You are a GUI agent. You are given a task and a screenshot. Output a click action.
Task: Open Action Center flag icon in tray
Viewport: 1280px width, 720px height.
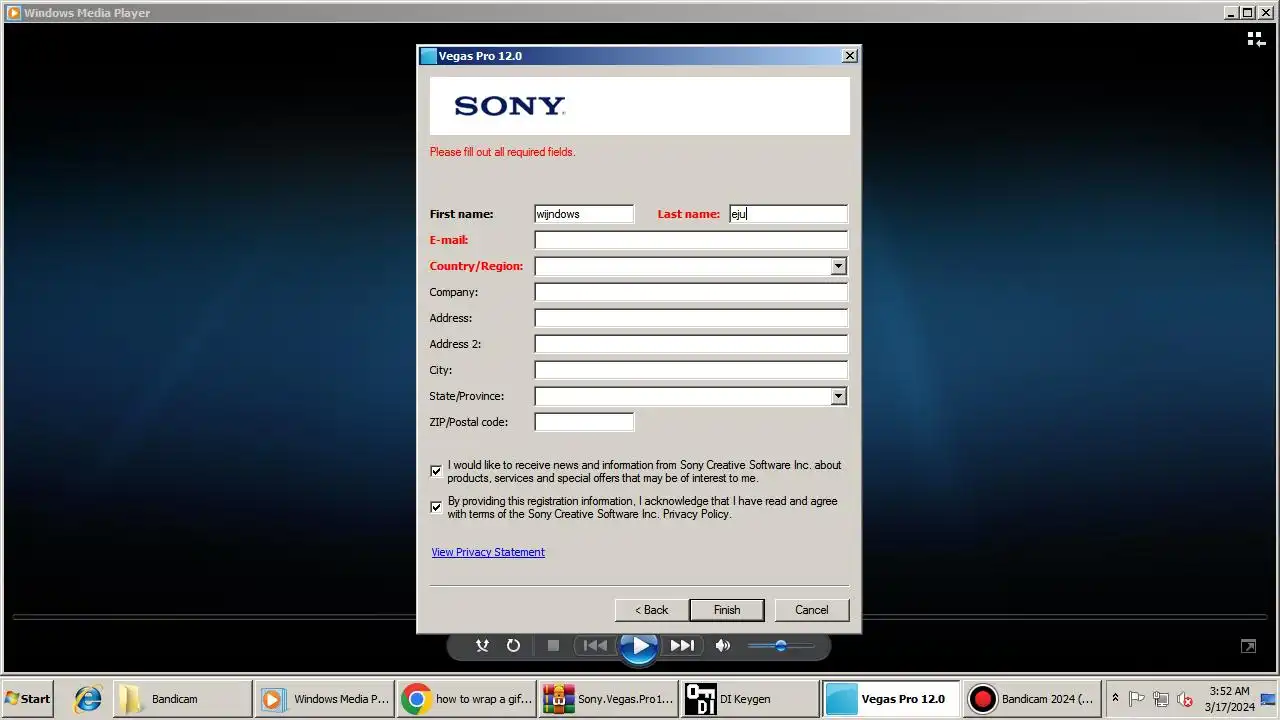click(1137, 699)
